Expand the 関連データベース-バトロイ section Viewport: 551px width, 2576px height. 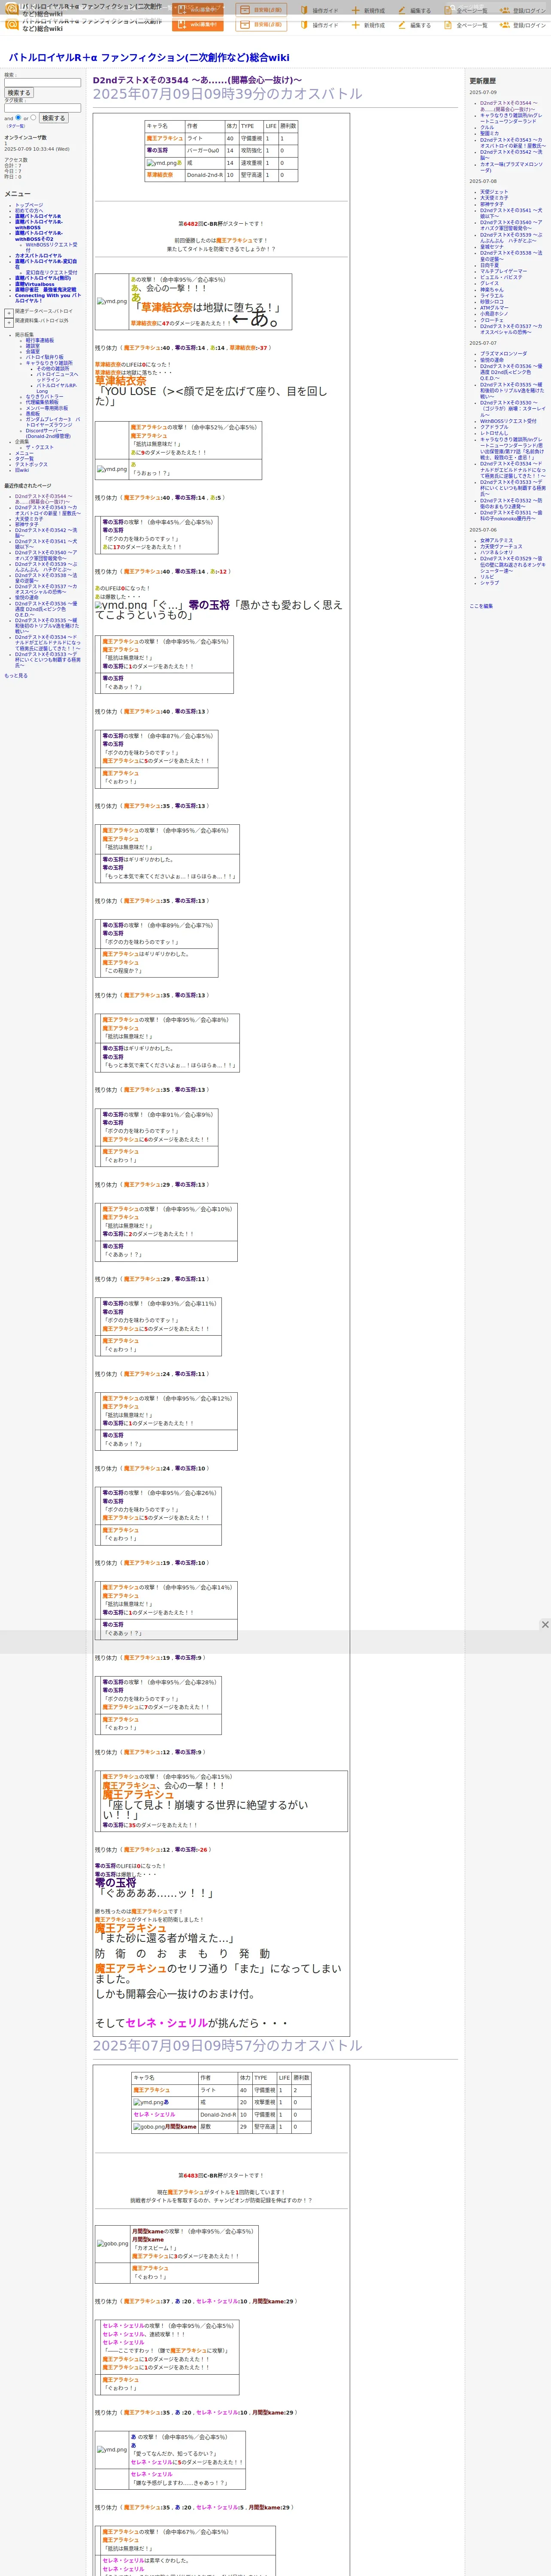click(x=9, y=313)
